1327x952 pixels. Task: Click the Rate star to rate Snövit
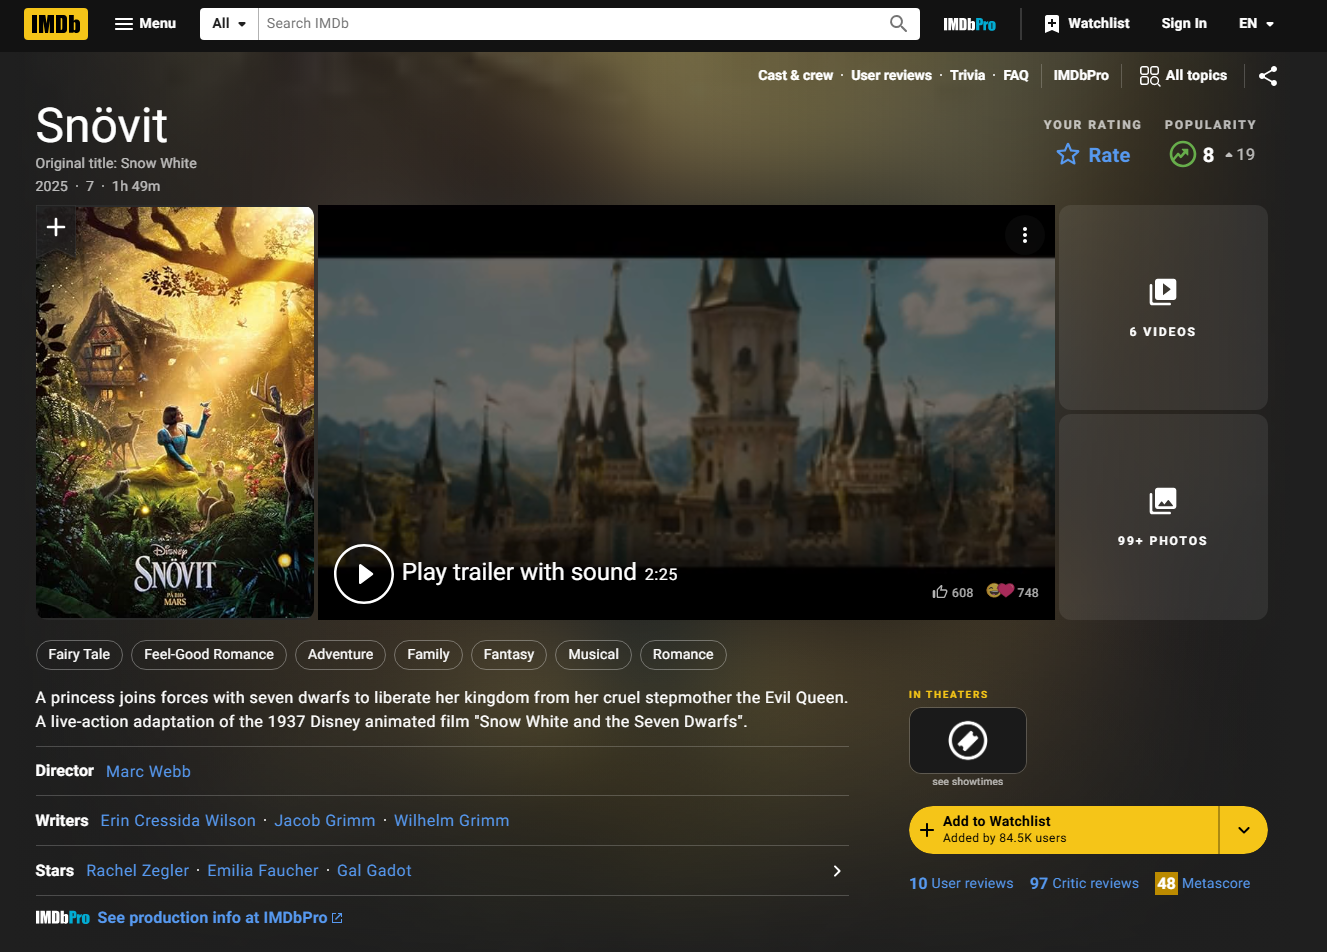1067,155
